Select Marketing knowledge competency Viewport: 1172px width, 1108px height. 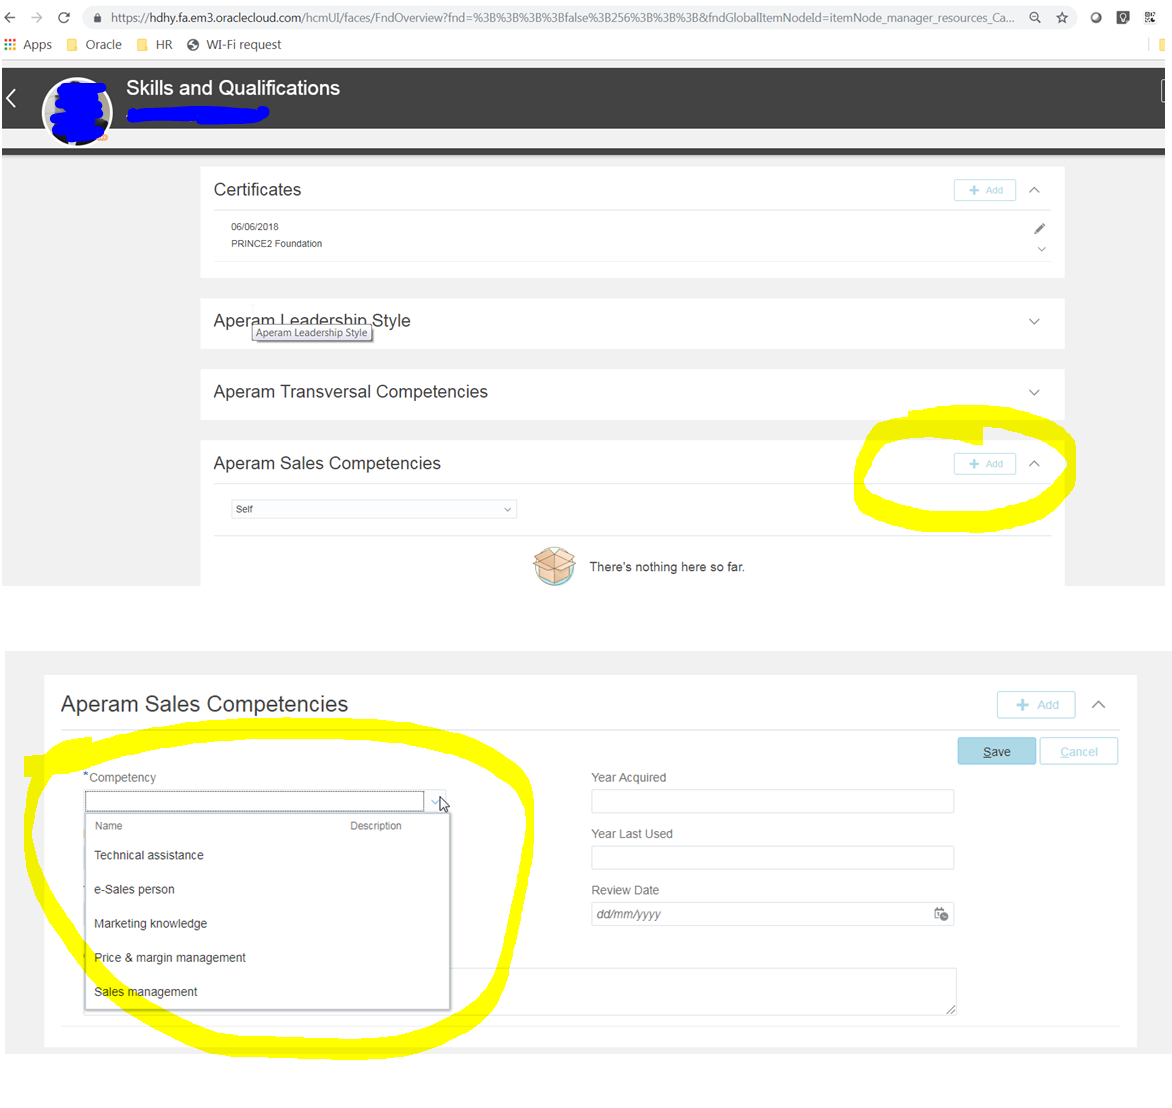(151, 924)
